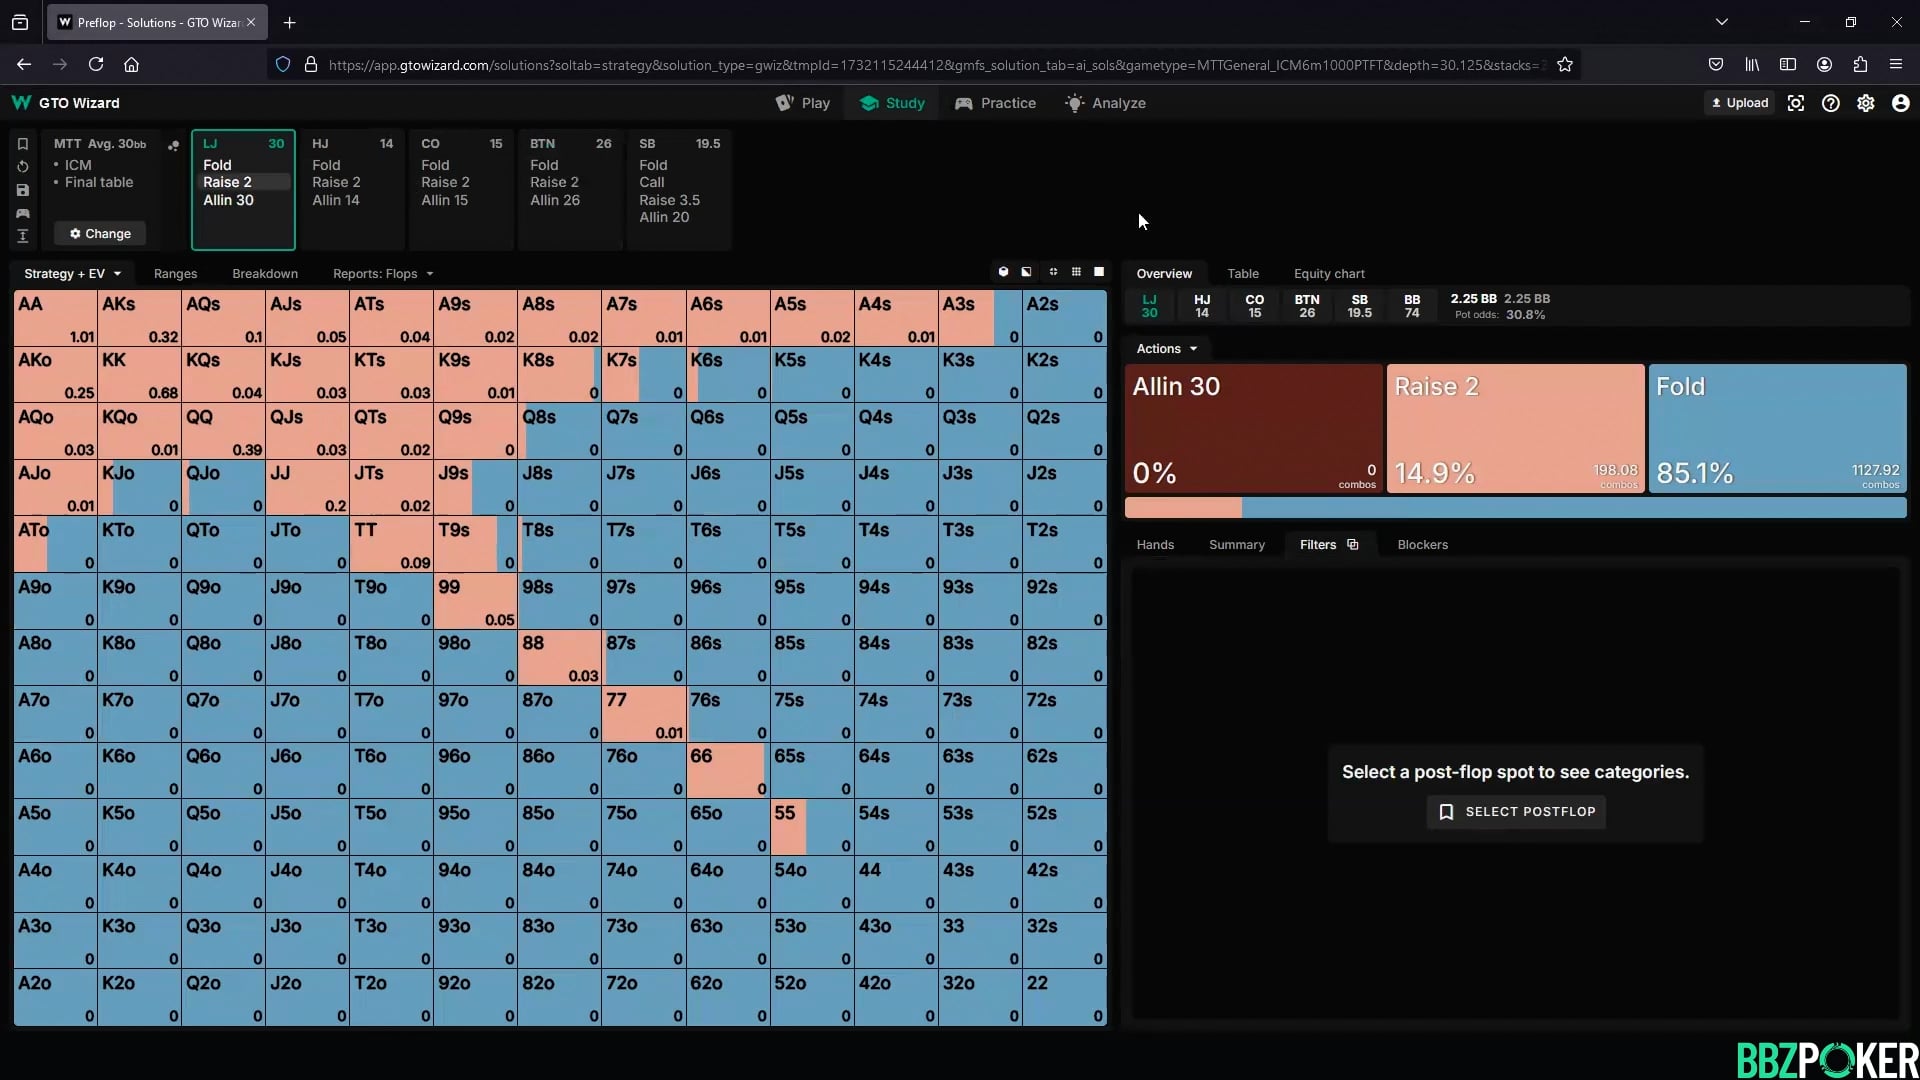Open the Blockers tab
1920x1080 pixels.
(x=1422, y=544)
